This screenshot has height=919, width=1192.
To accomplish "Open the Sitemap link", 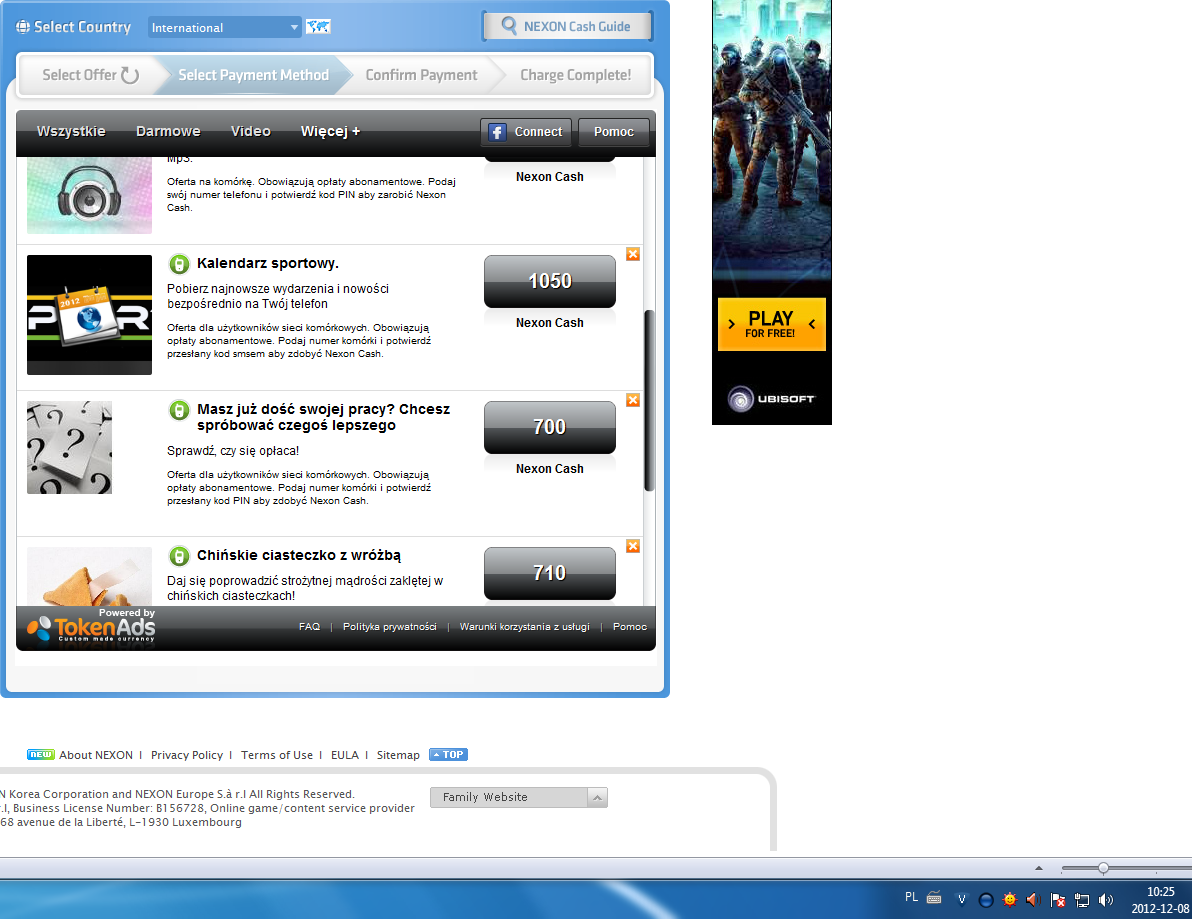I will tap(398, 755).
